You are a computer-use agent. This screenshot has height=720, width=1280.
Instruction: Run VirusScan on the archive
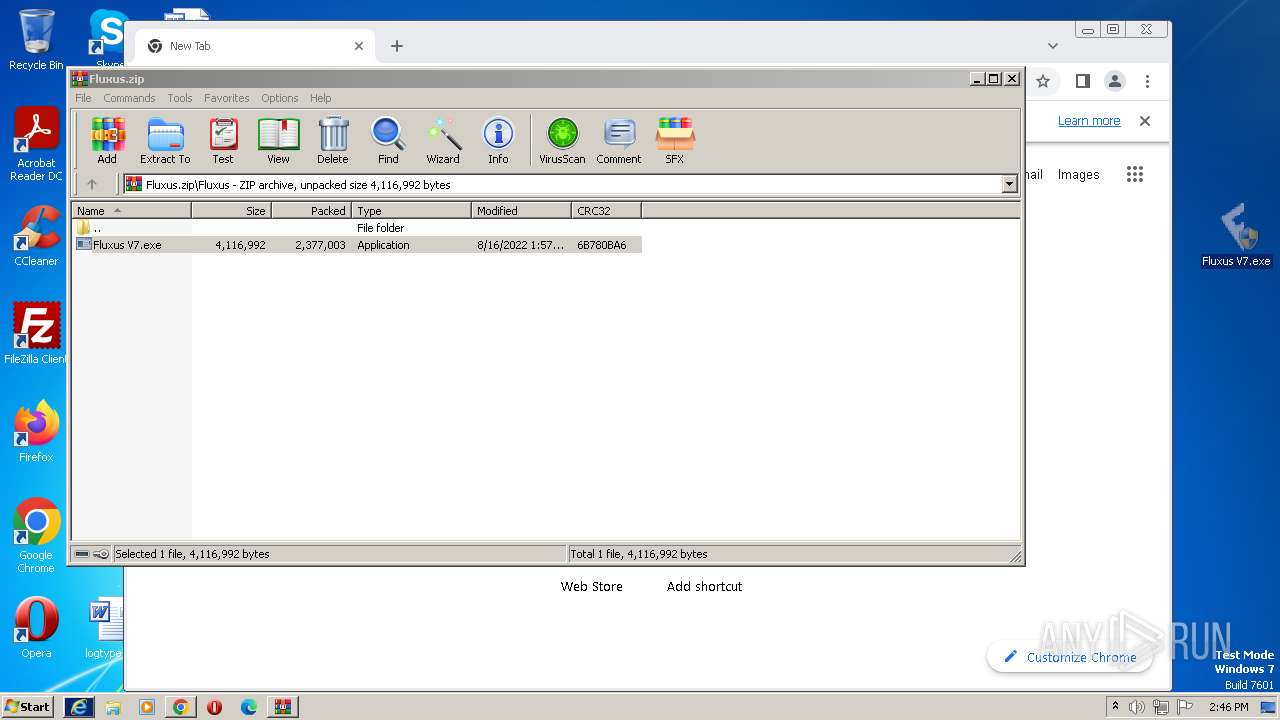pyautogui.click(x=562, y=140)
